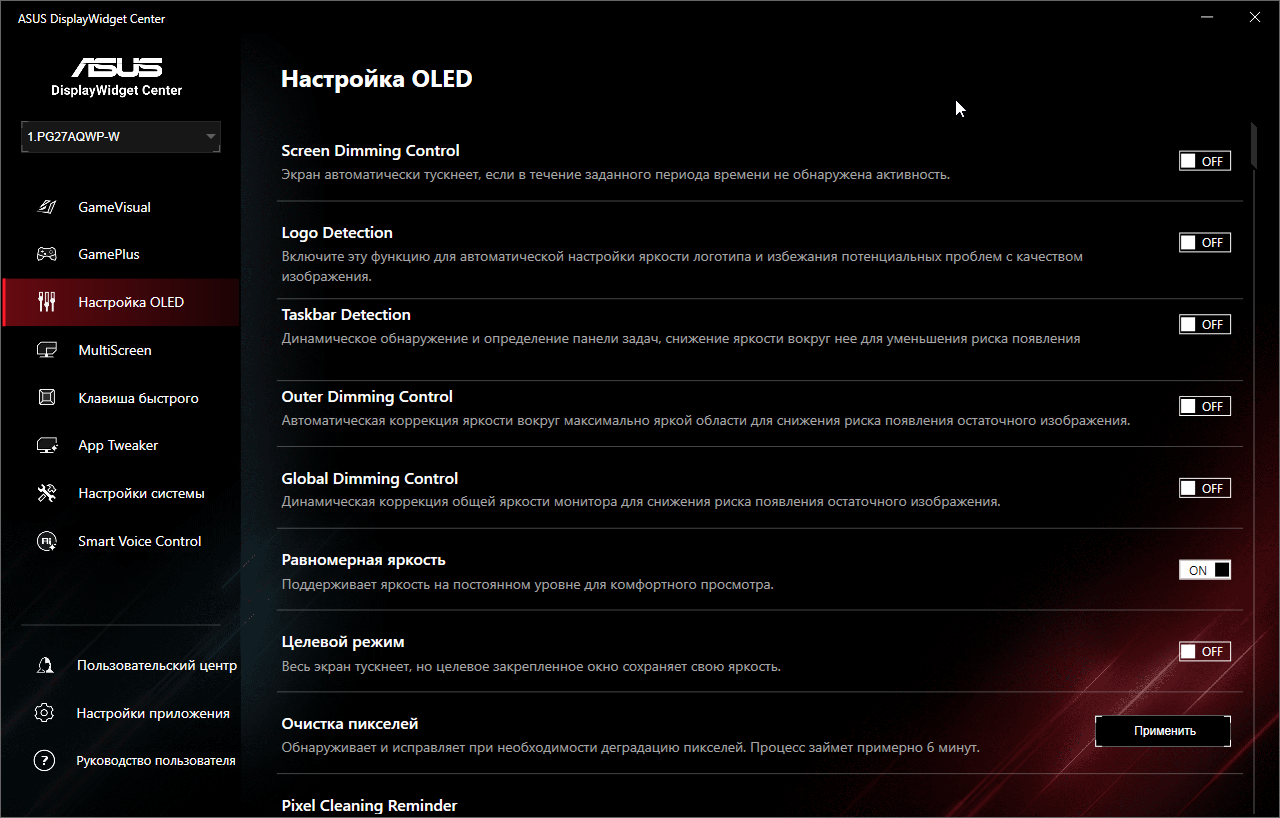Close the DisplayWidget Center window

pos(1255,17)
